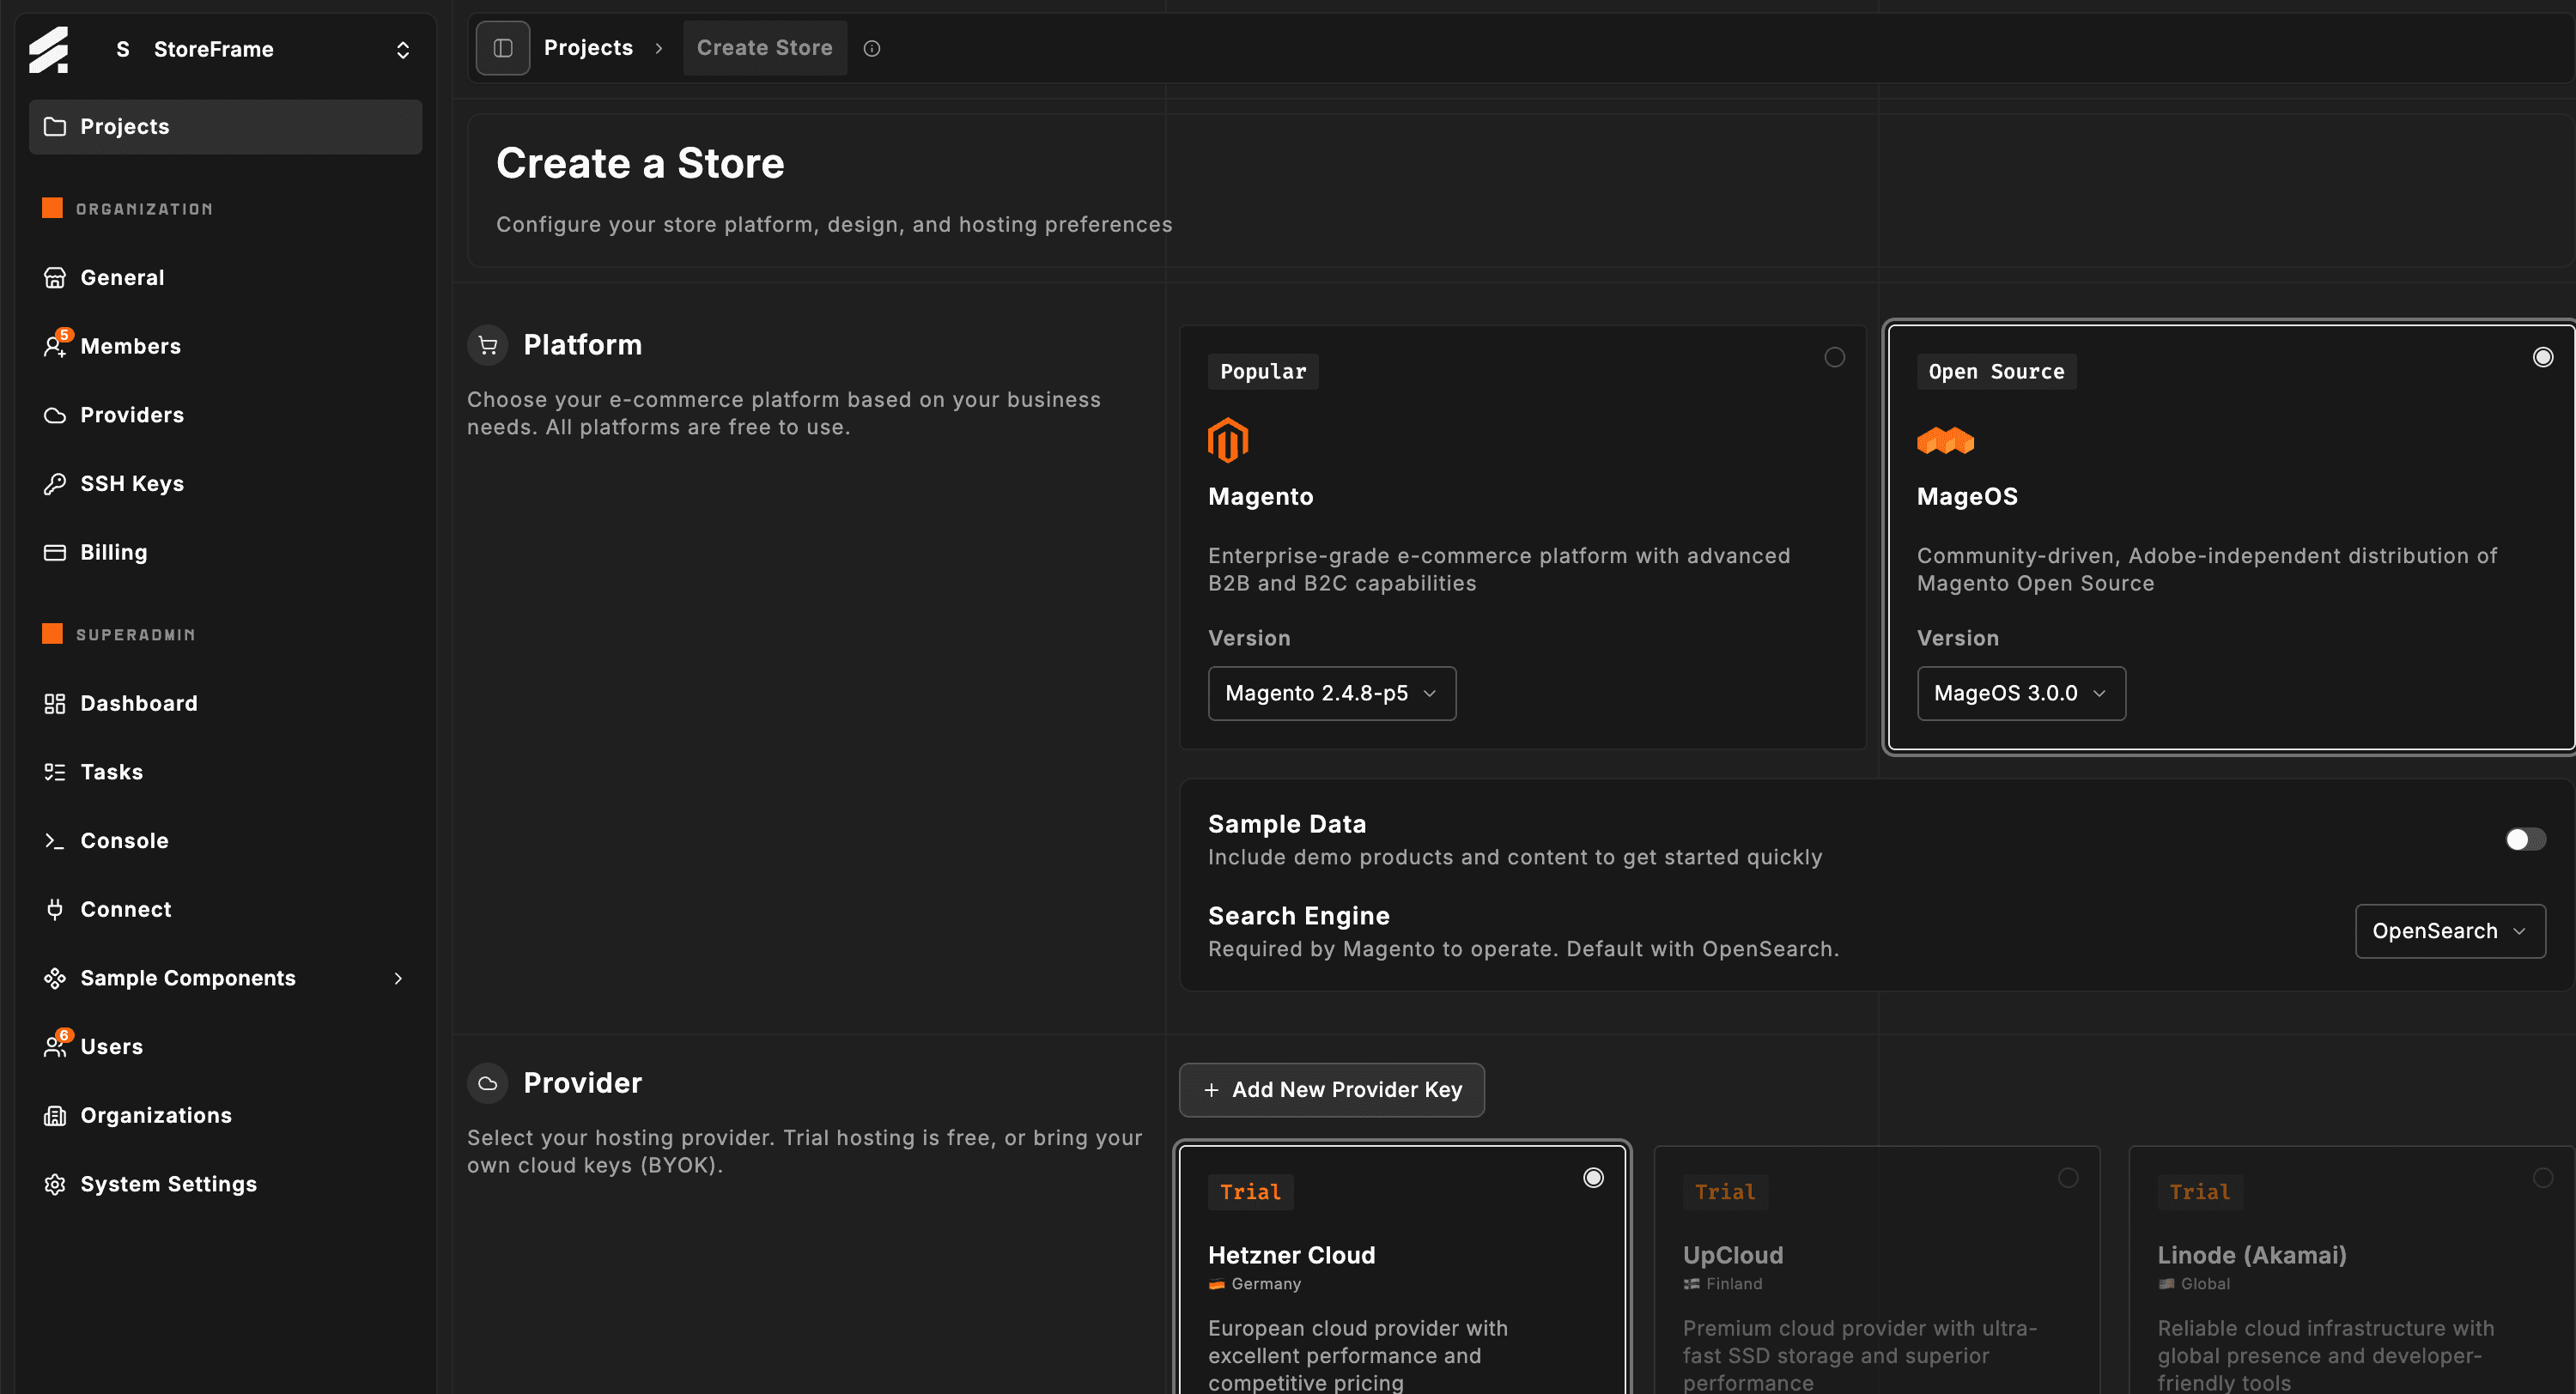Click the Platform shopping cart icon
Image resolution: width=2576 pixels, height=1394 pixels.
488,345
